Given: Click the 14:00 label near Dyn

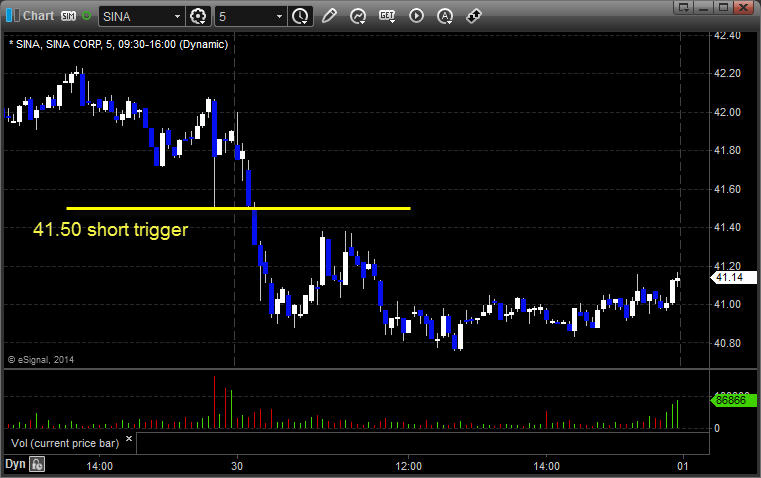Looking at the screenshot, I should [99, 466].
